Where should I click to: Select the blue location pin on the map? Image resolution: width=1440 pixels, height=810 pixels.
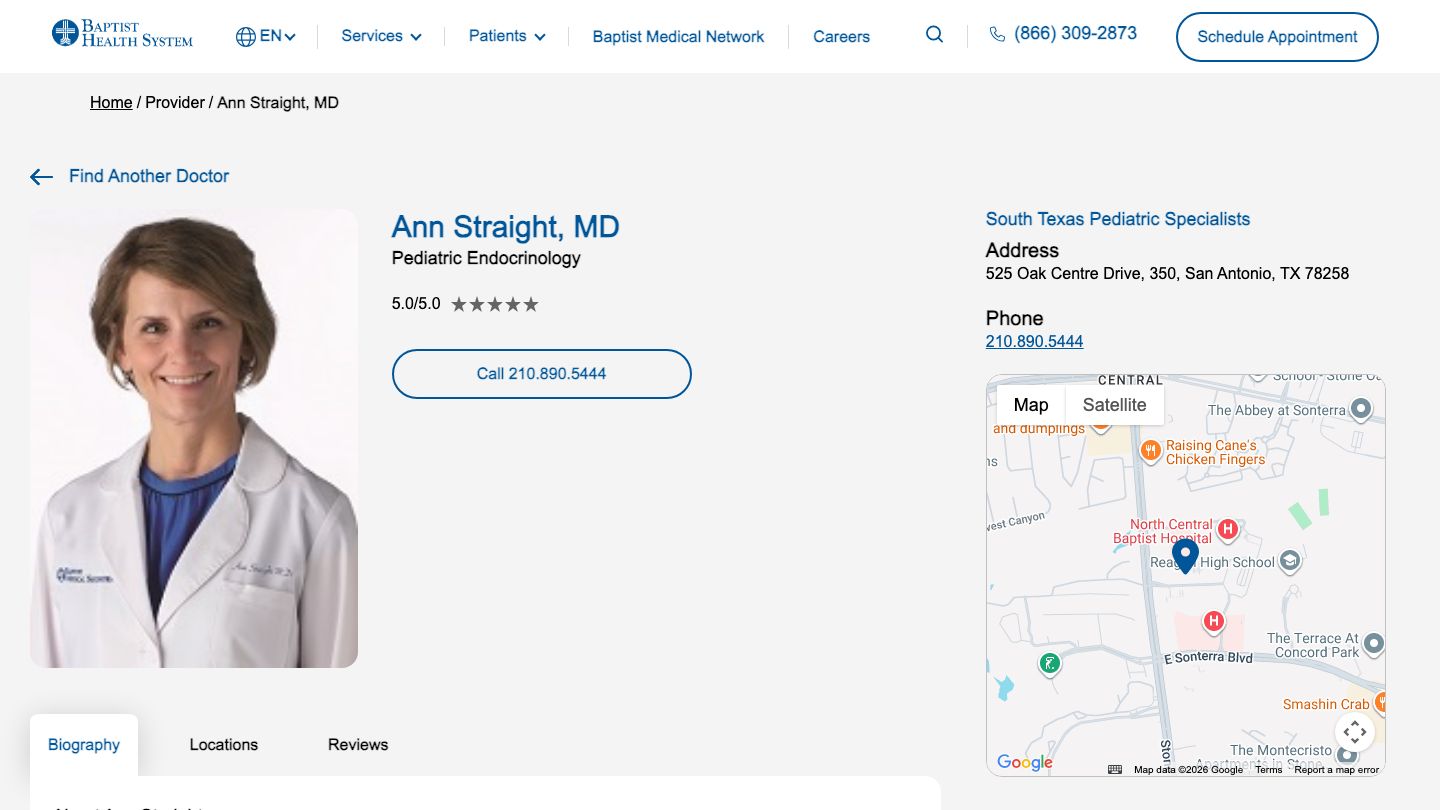click(x=1185, y=555)
